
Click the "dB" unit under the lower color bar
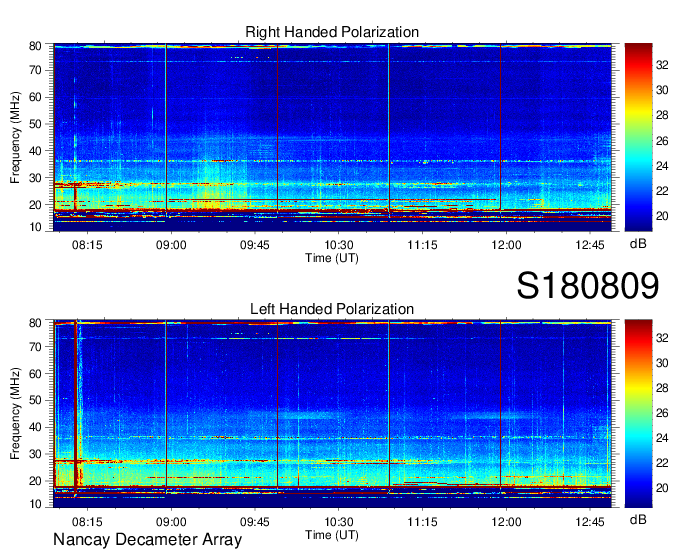click(638, 519)
